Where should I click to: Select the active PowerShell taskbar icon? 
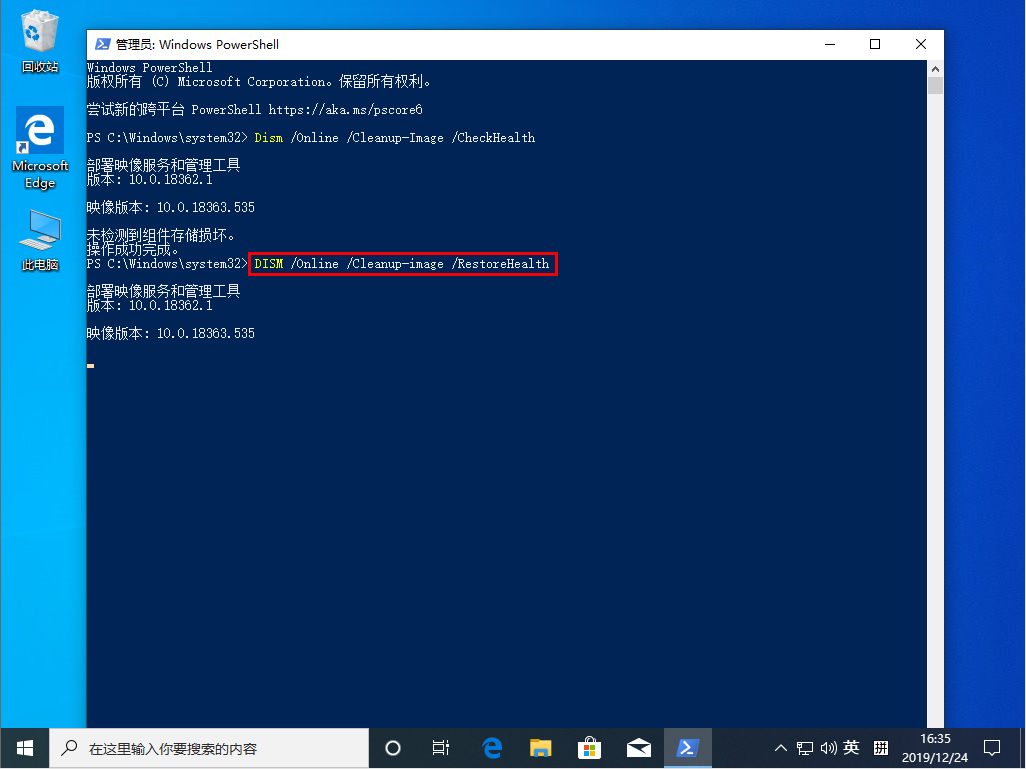(688, 748)
